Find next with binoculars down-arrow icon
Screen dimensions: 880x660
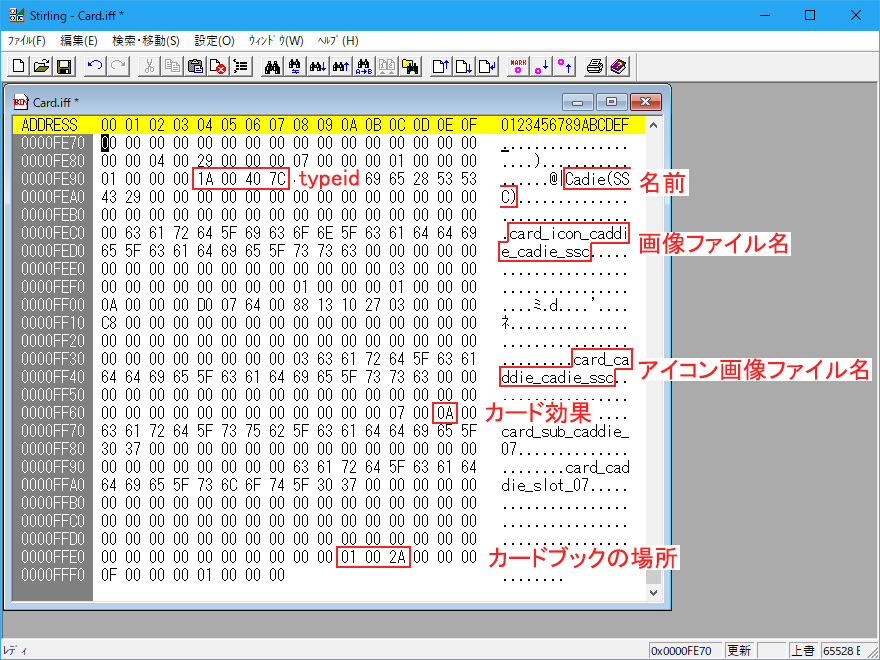(318, 66)
